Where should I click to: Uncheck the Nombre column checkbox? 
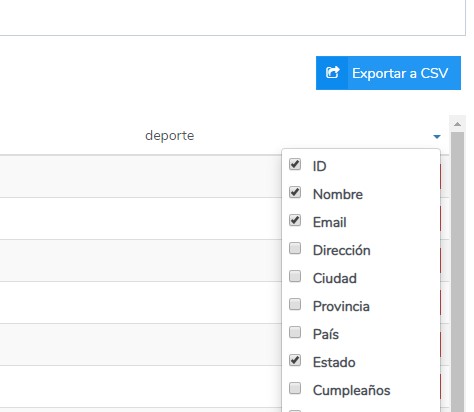coord(295,192)
